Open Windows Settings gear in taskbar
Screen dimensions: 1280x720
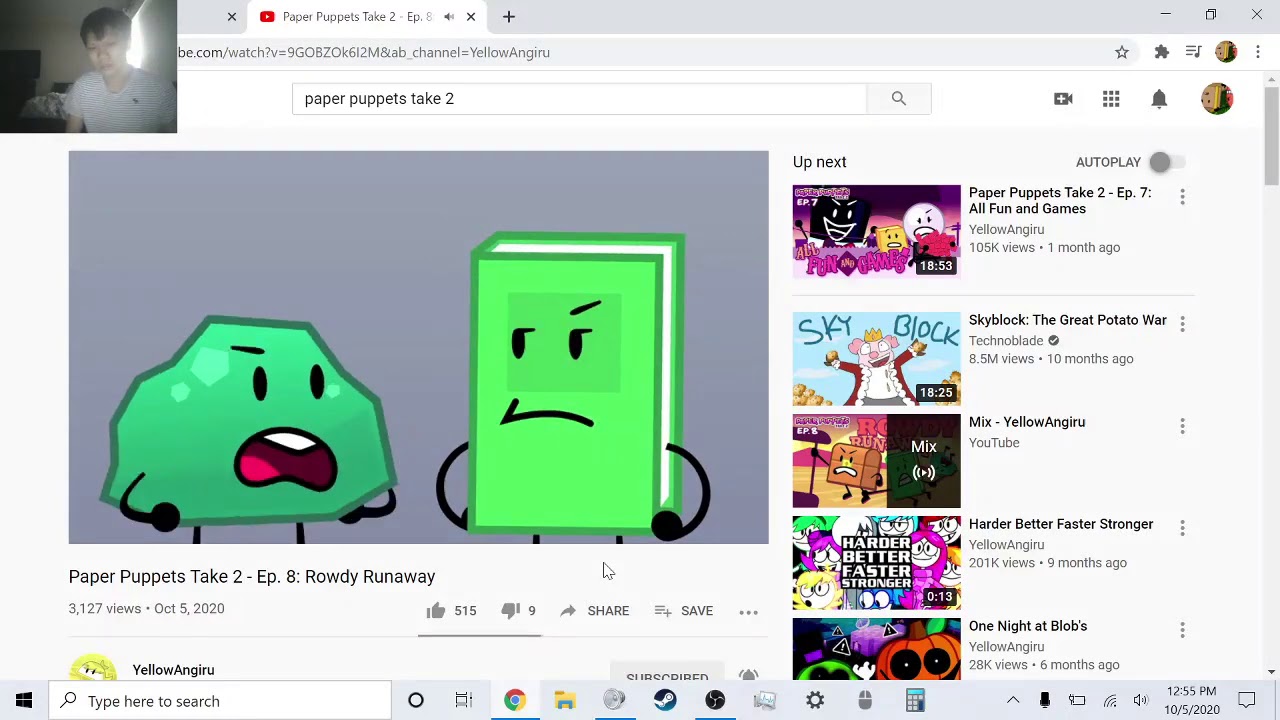pos(815,701)
